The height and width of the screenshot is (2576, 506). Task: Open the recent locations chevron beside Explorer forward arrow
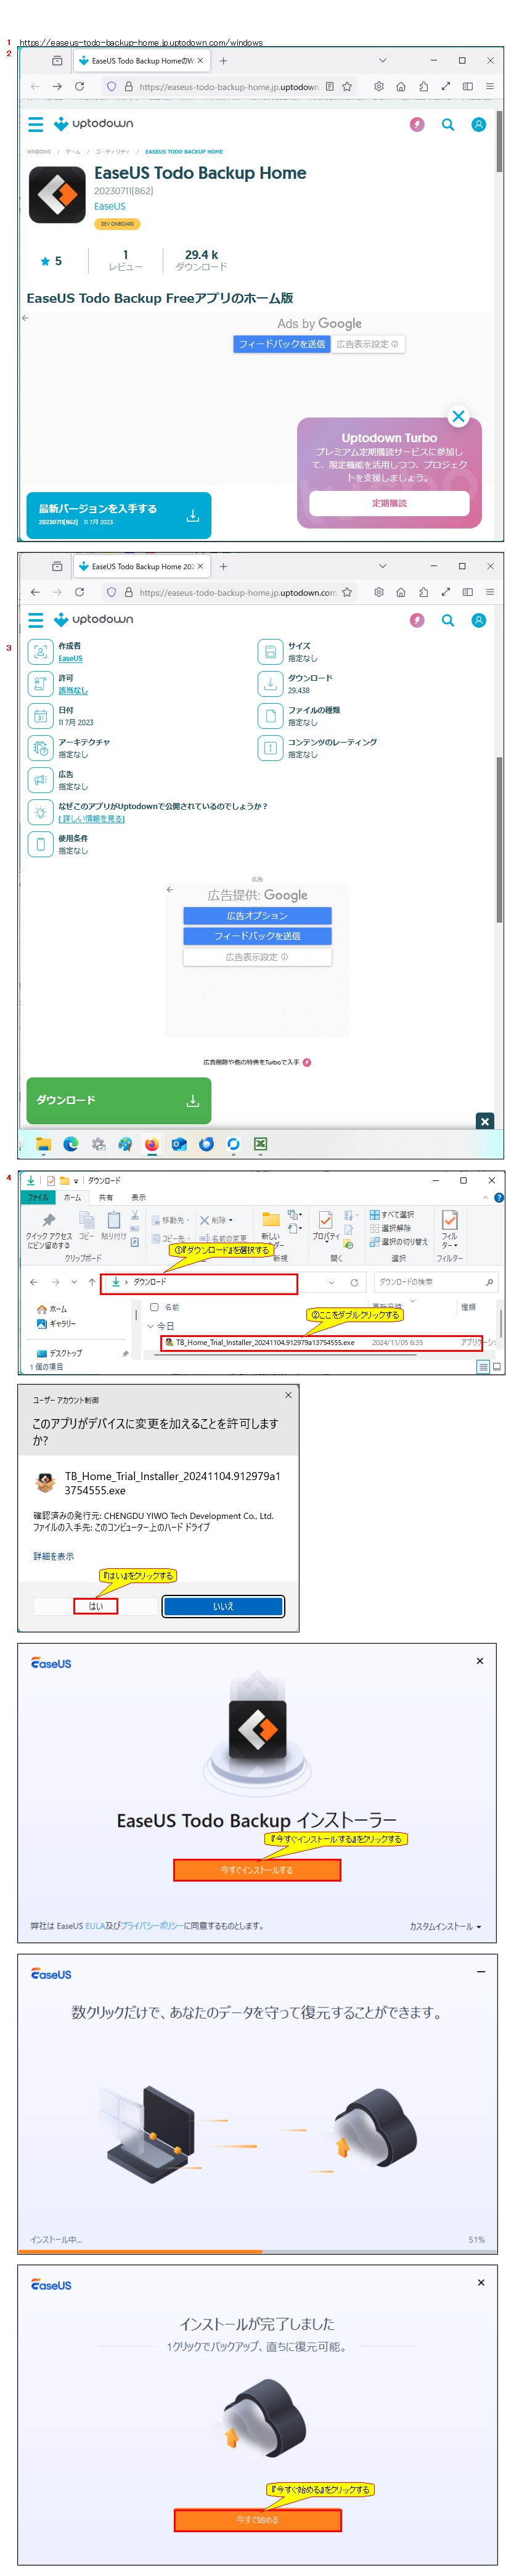[73, 1282]
